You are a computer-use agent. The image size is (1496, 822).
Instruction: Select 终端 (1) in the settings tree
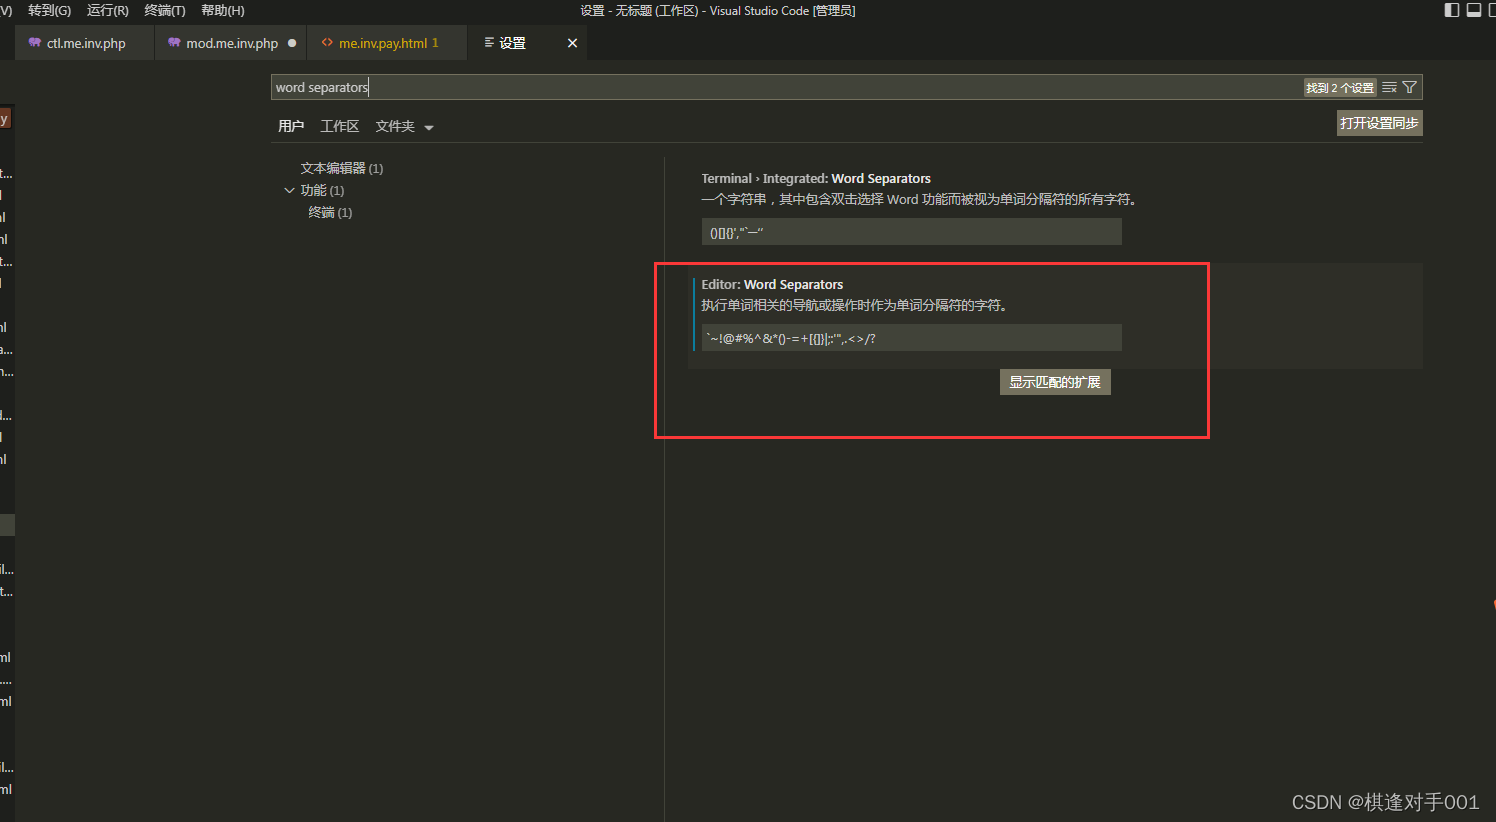pos(330,212)
